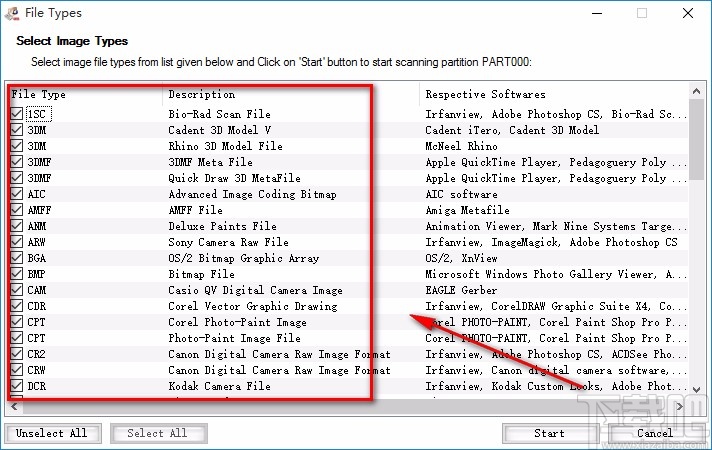Toggle the DCR file type checkbox
The width and height of the screenshot is (712, 450).
(17, 386)
